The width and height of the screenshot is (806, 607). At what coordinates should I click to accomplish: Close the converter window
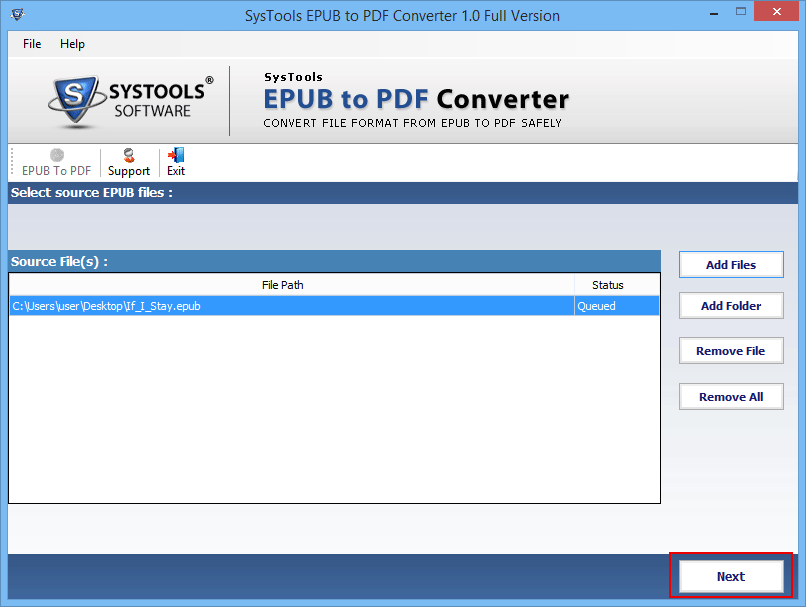[x=776, y=11]
